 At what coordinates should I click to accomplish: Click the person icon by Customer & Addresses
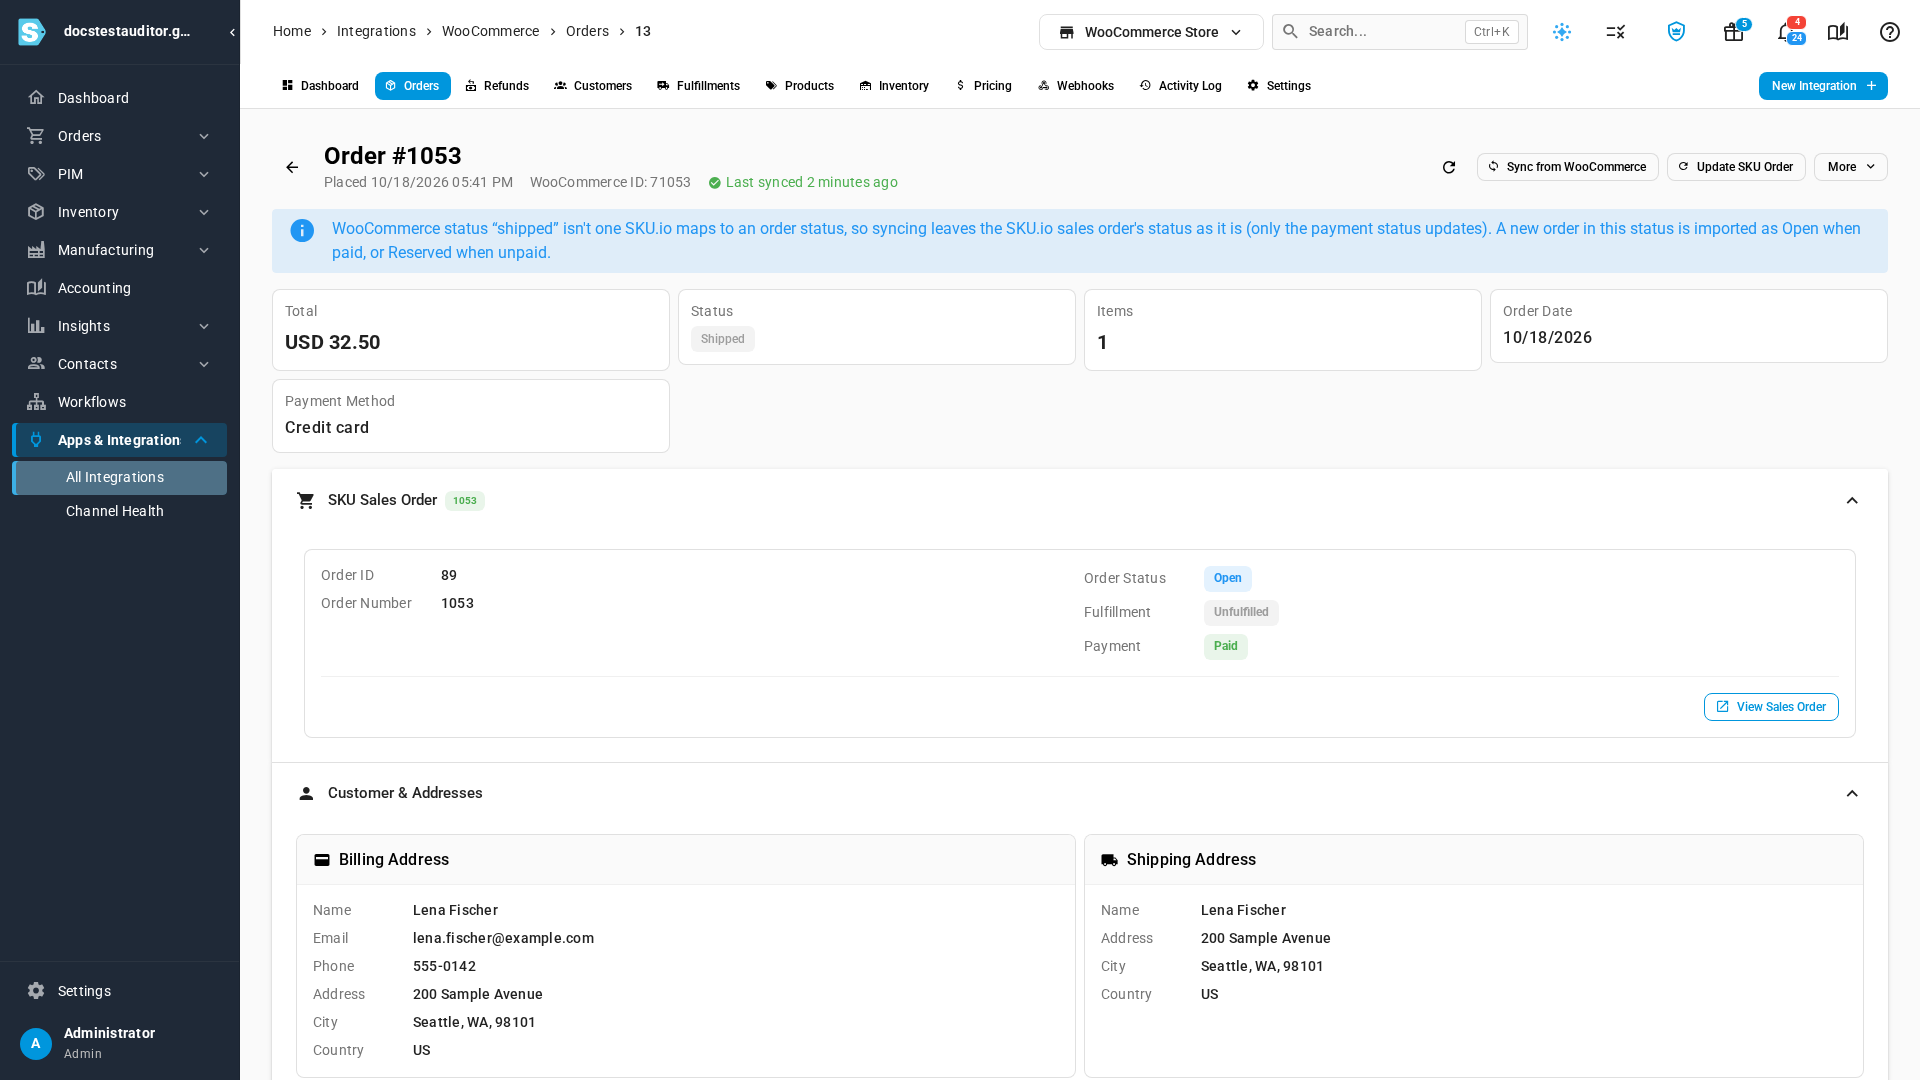coord(306,794)
